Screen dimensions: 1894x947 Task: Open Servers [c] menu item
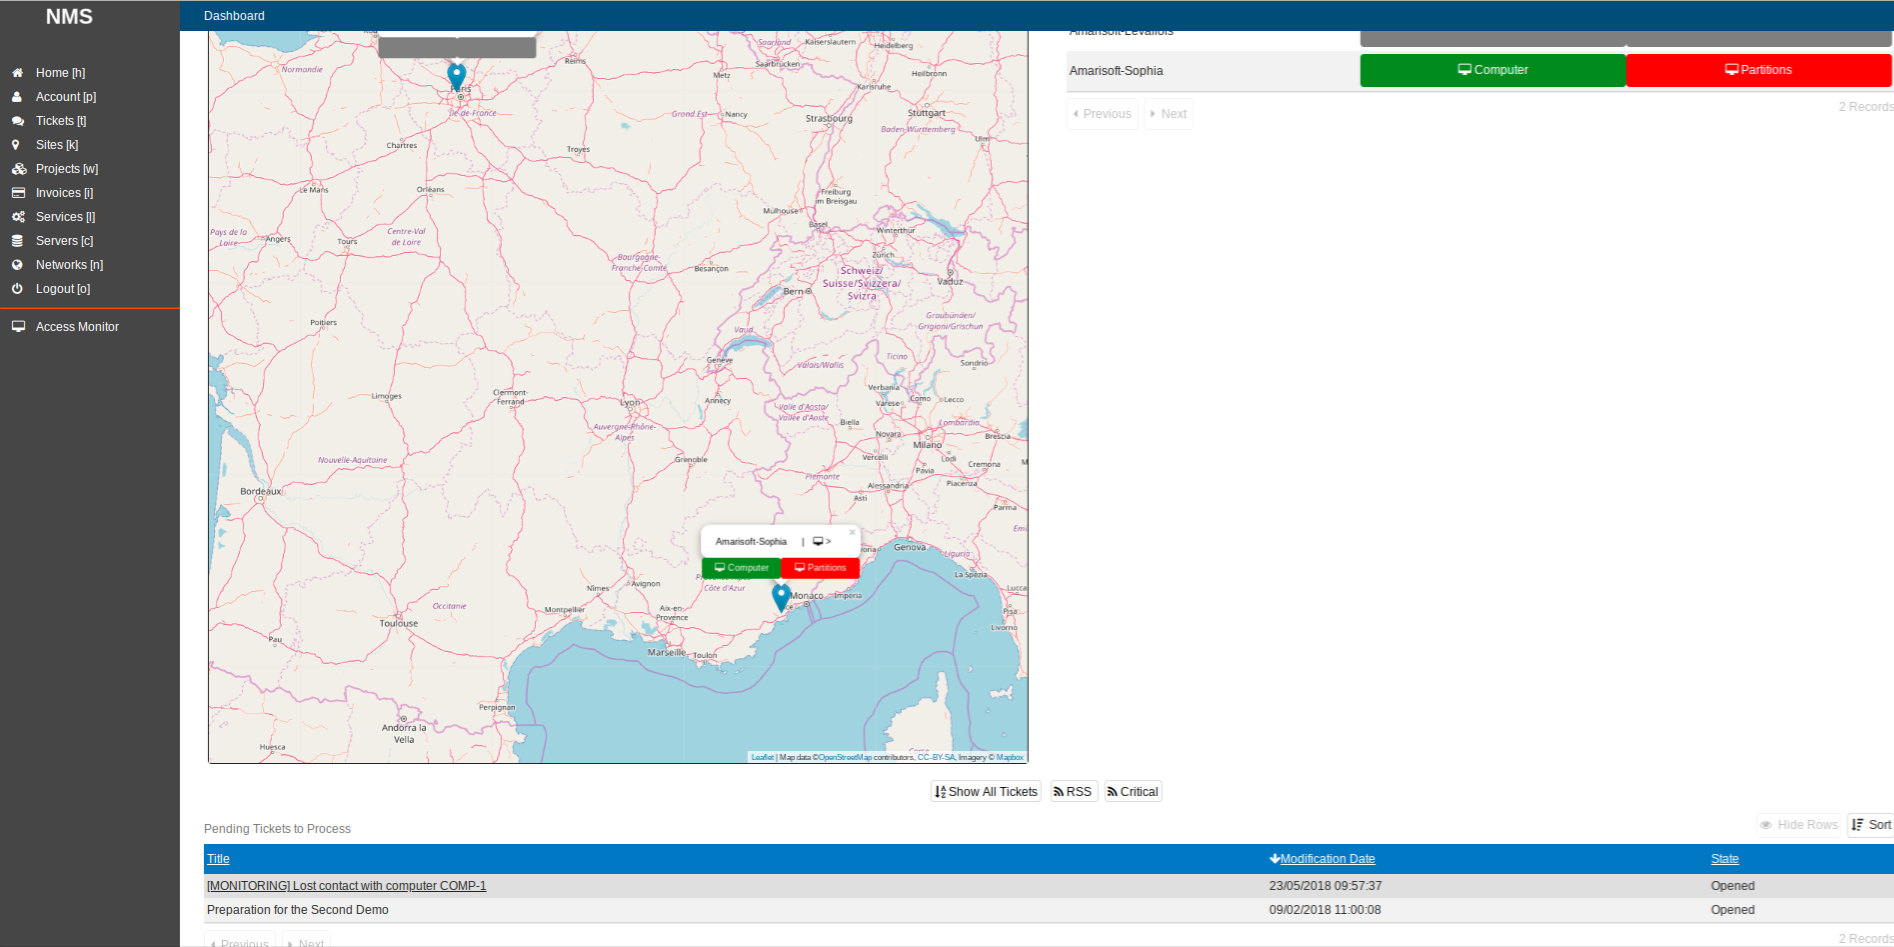(65, 241)
